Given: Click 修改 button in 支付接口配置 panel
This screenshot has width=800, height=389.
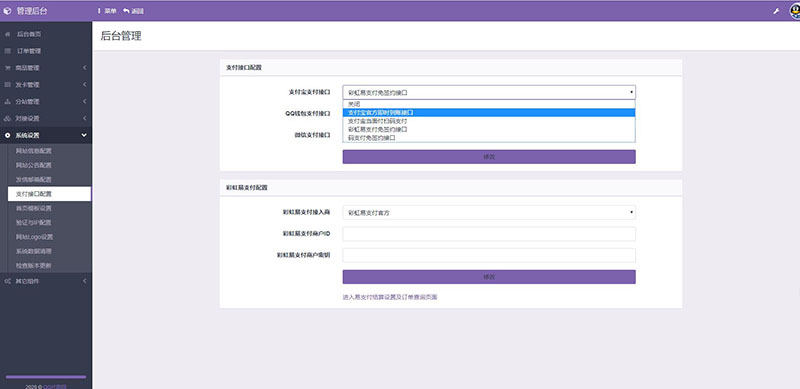Looking at the screenshot, I should 489,157.
